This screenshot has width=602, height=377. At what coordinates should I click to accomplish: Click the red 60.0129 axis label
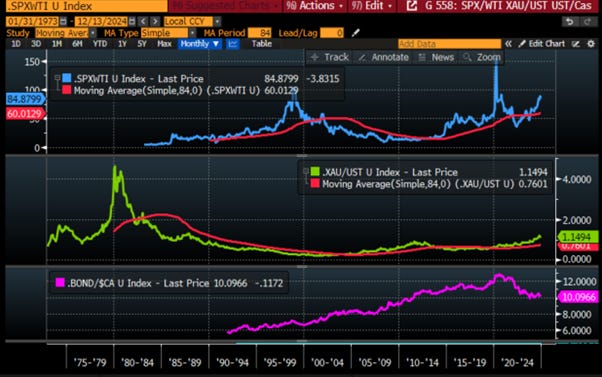25,114
